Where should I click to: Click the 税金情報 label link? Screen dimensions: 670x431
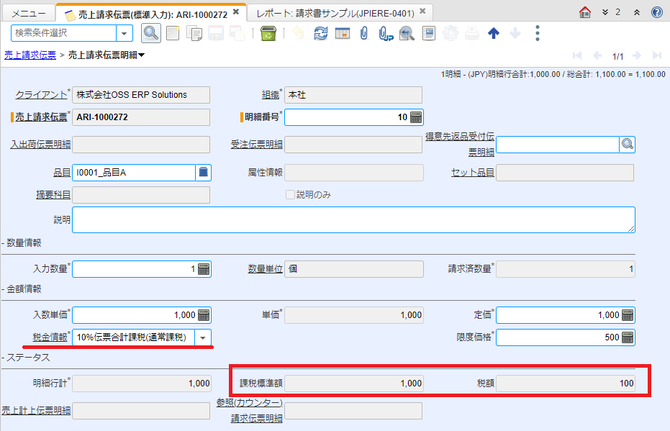click(x=50, y=337)
